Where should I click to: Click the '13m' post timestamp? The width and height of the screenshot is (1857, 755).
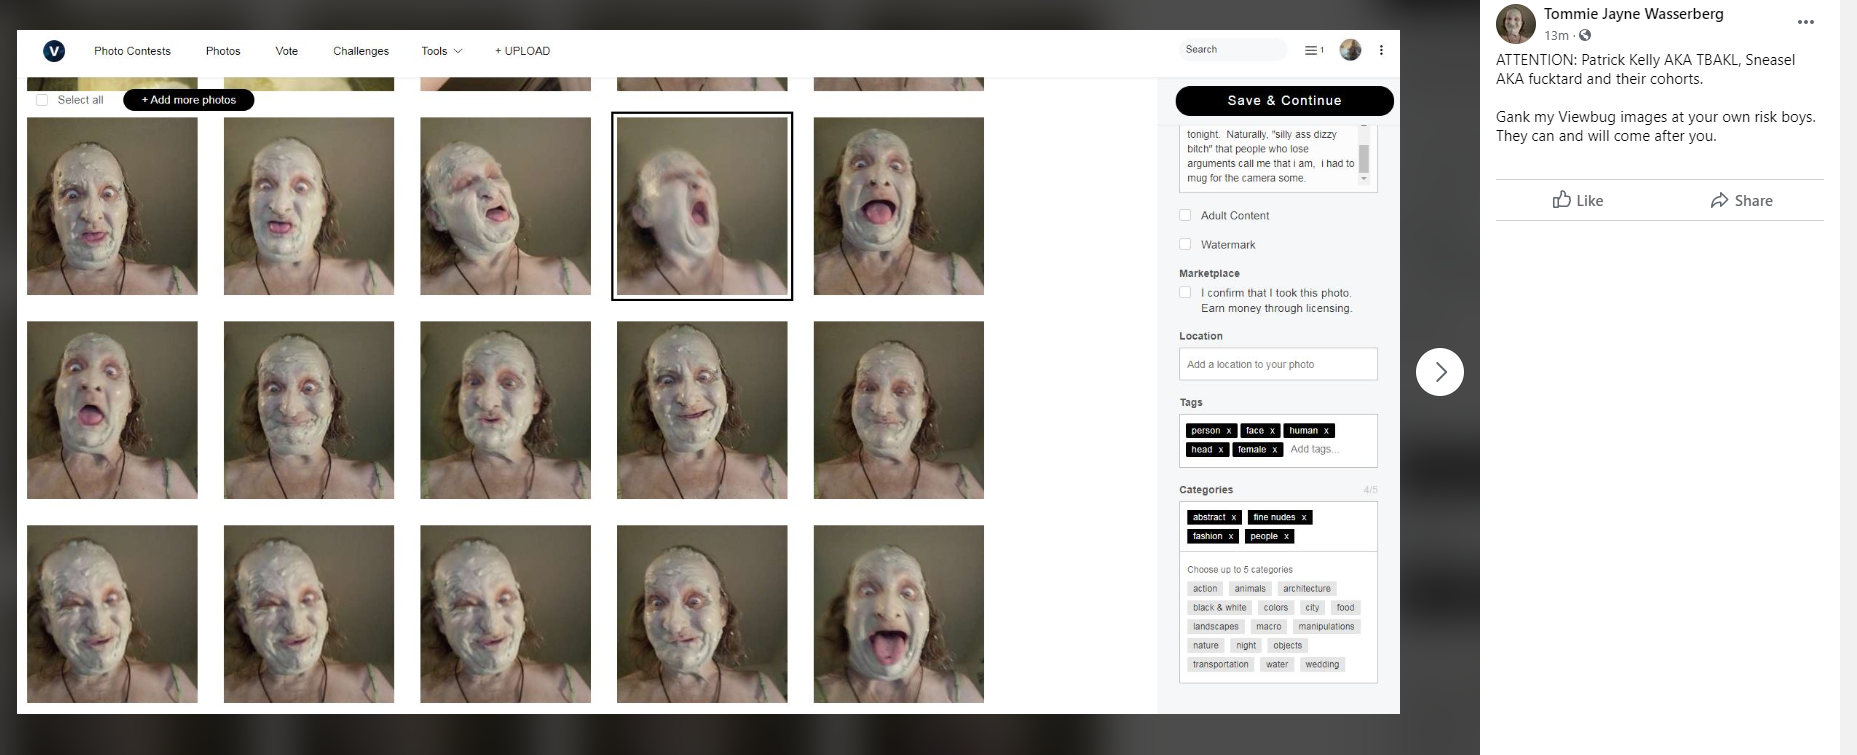click(1556, 36)
